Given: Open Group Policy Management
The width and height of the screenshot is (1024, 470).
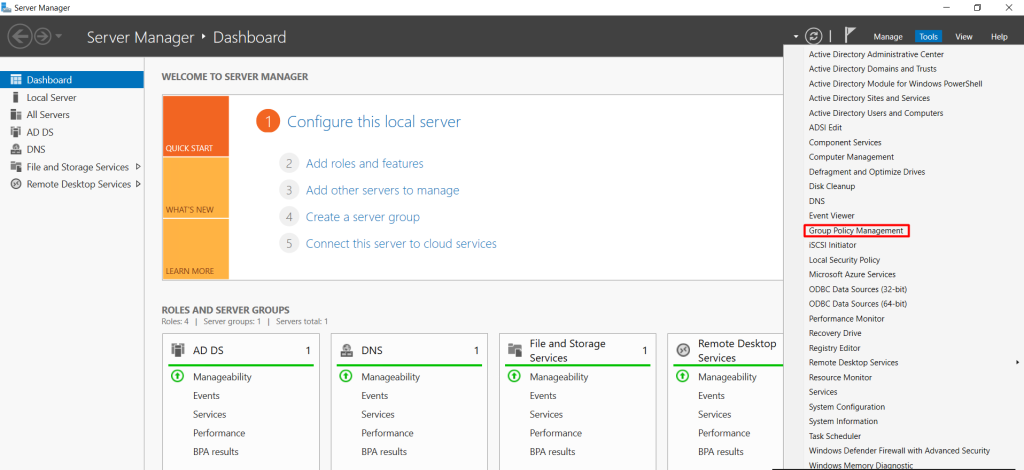Looking at the screenshot, I should (856, 230).
